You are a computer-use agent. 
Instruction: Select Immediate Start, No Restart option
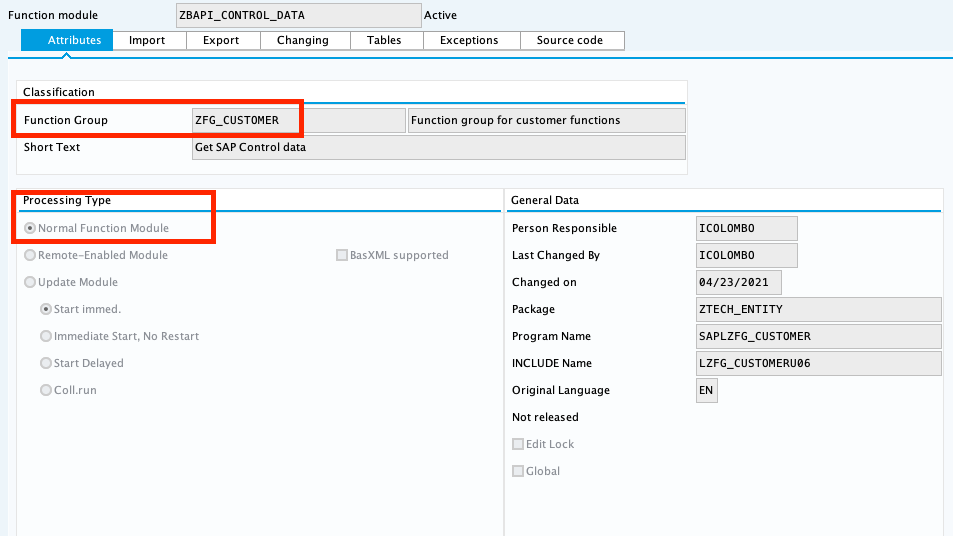pos(46,336)
